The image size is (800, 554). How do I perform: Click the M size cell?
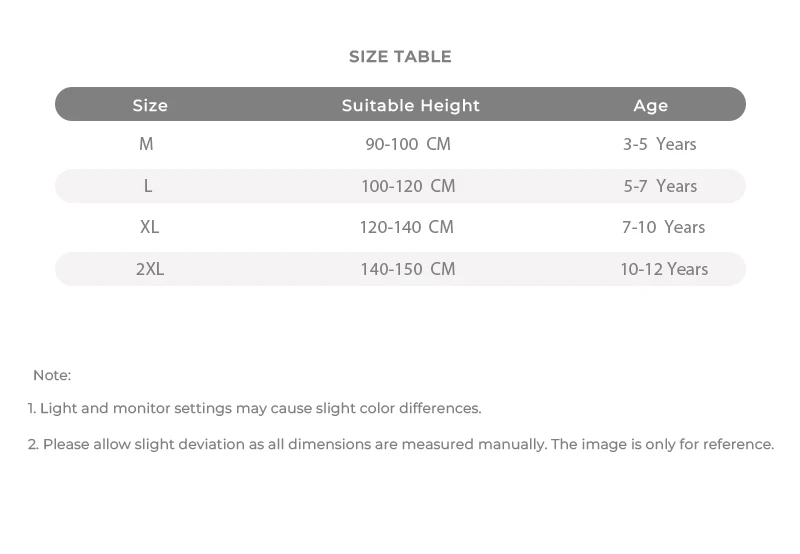point(146,144)
